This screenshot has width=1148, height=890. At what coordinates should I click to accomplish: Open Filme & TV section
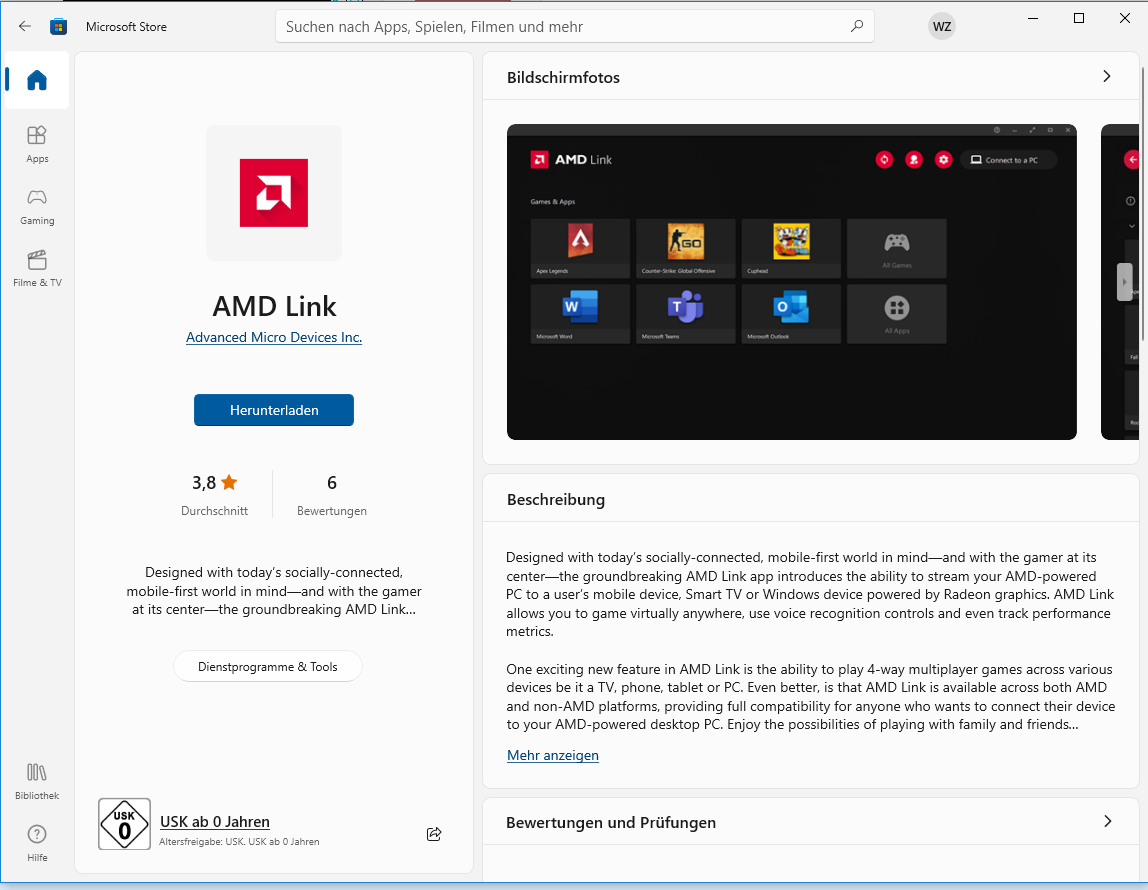click(x=37, y=269)
